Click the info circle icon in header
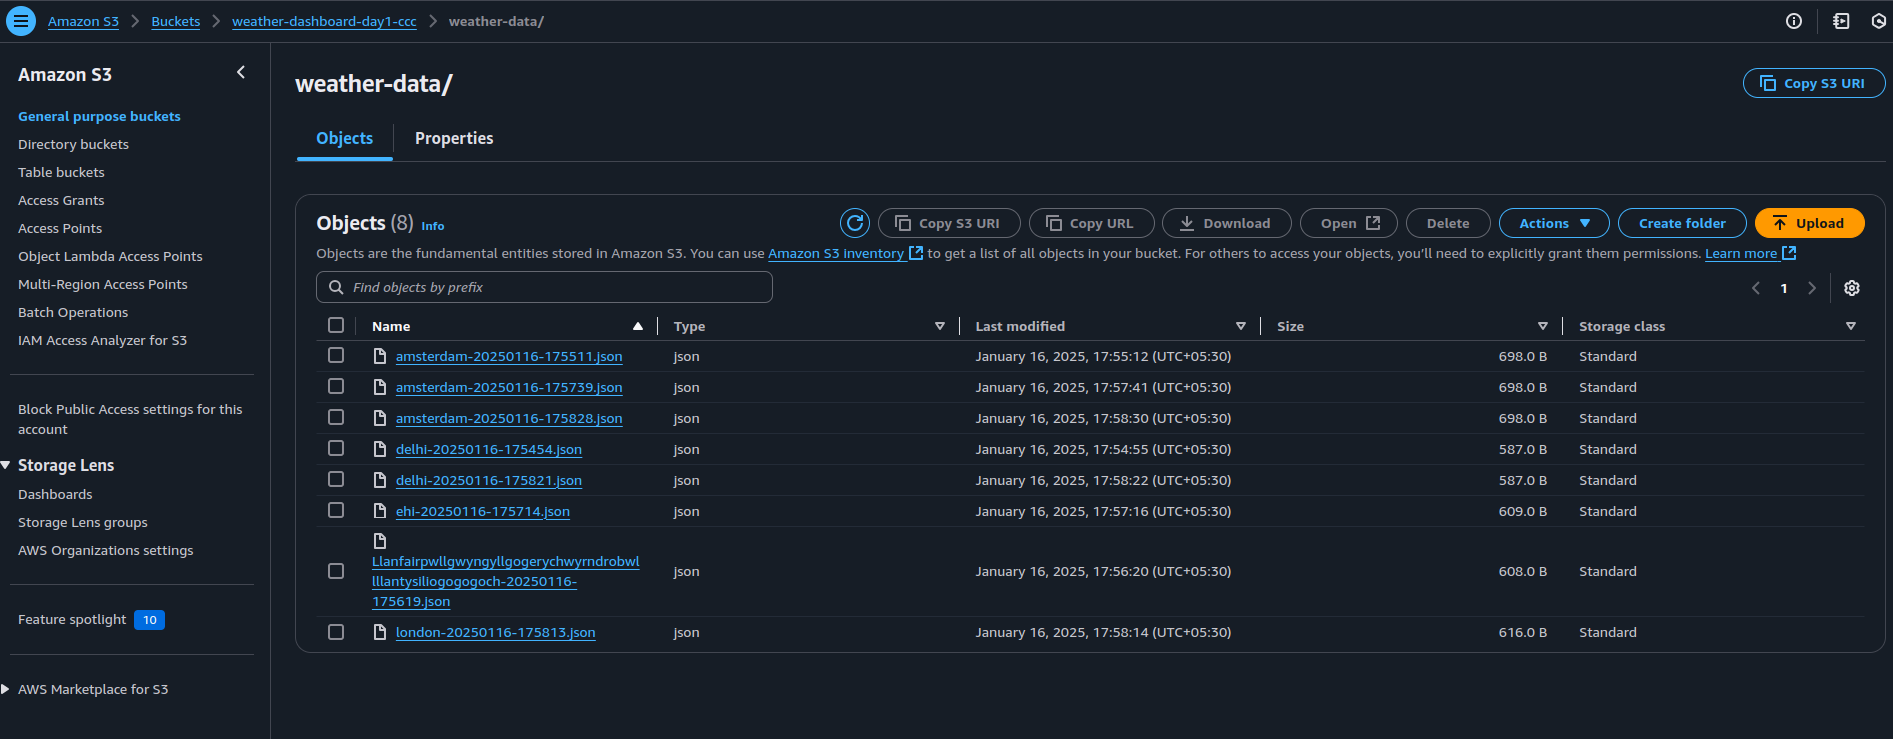 (x=1793, y=21)
